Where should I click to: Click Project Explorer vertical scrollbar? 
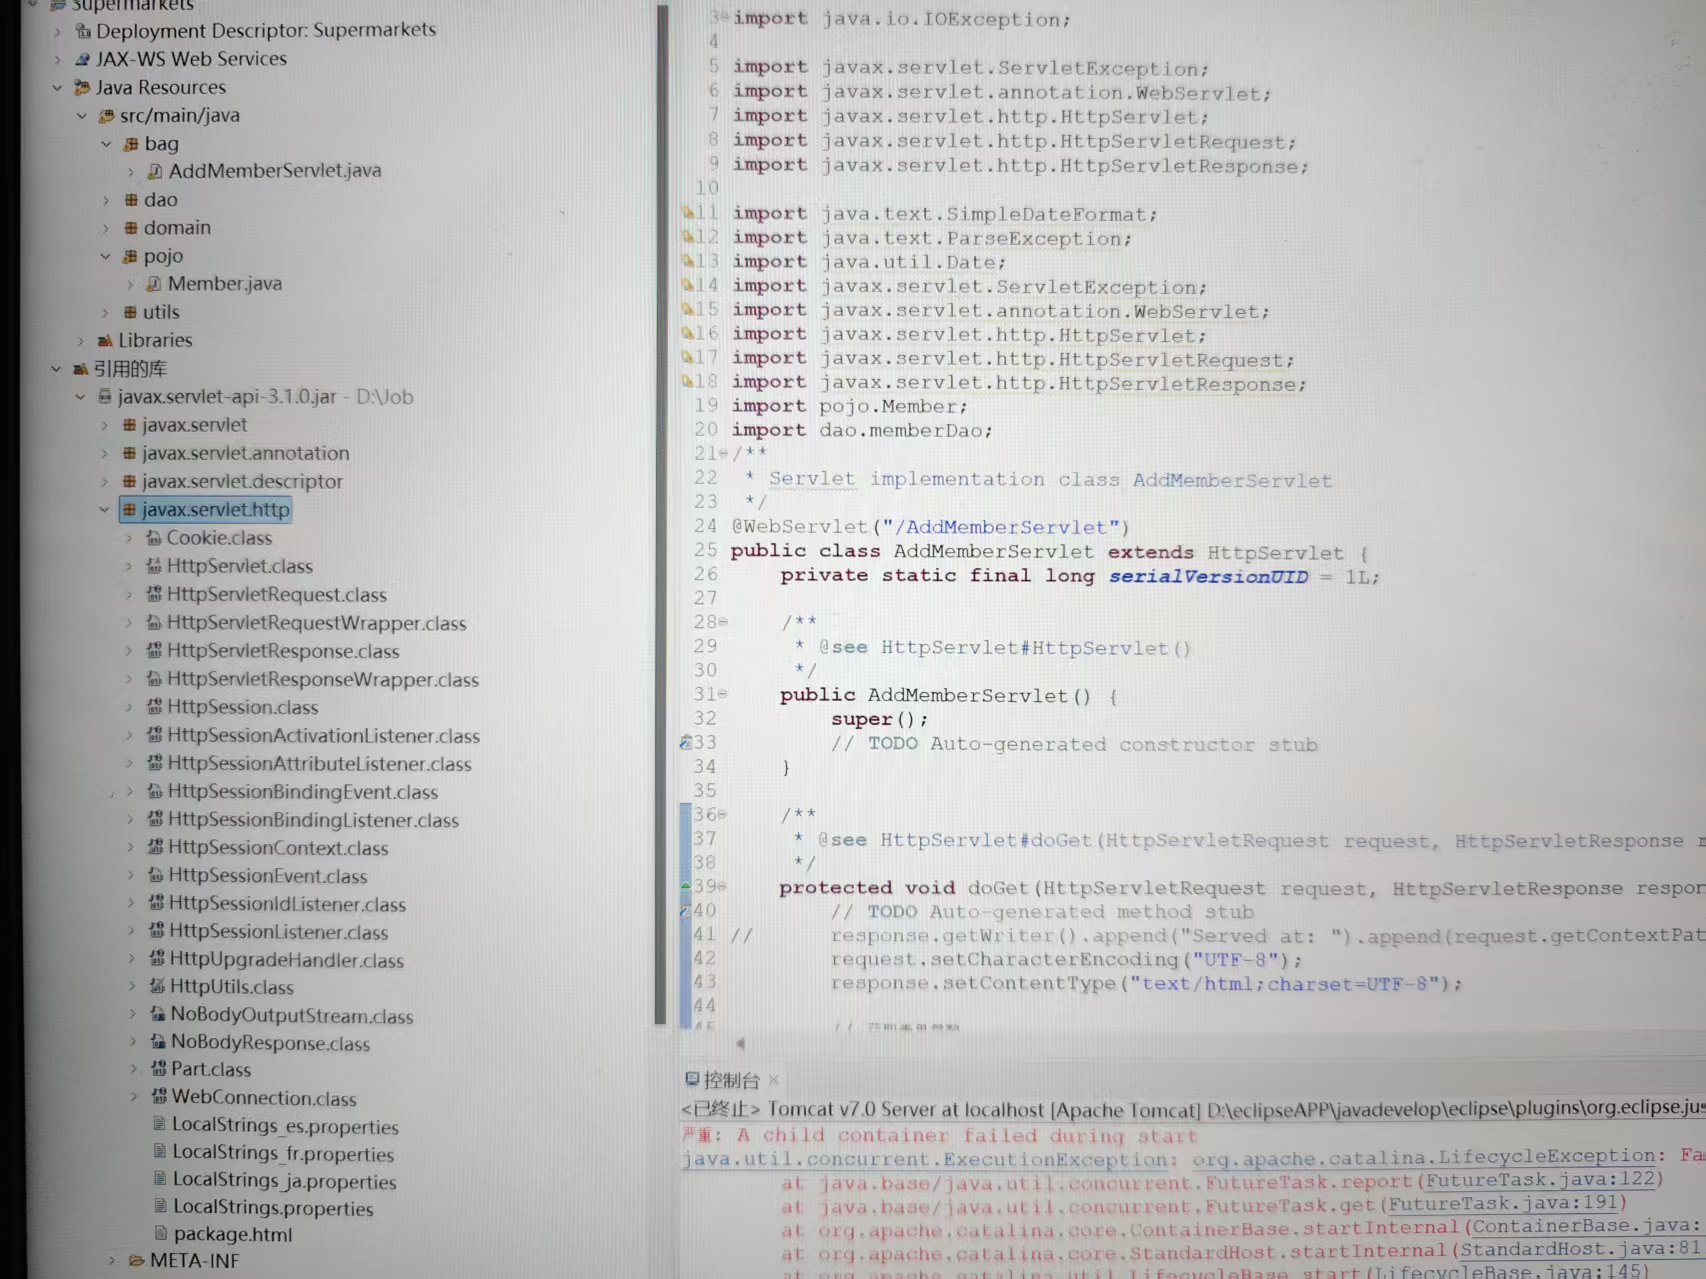[660, 515]
